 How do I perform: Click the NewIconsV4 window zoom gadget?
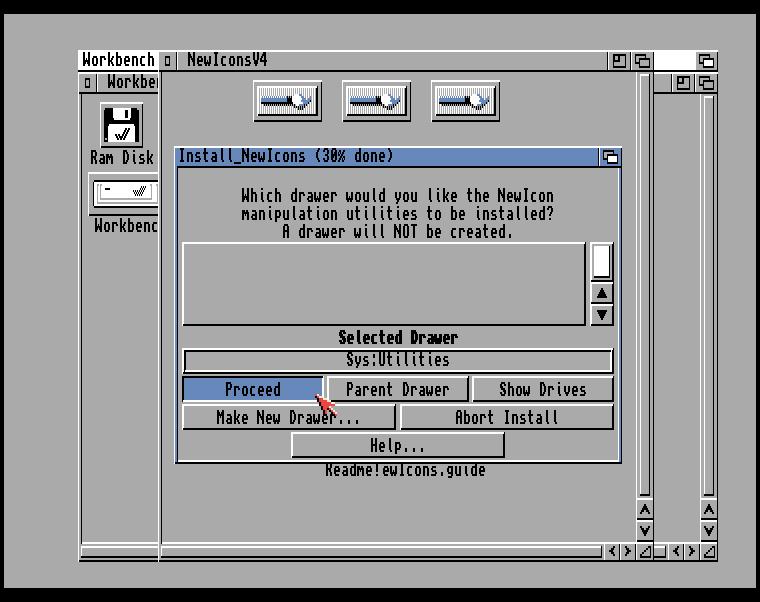tap(620, 61)
